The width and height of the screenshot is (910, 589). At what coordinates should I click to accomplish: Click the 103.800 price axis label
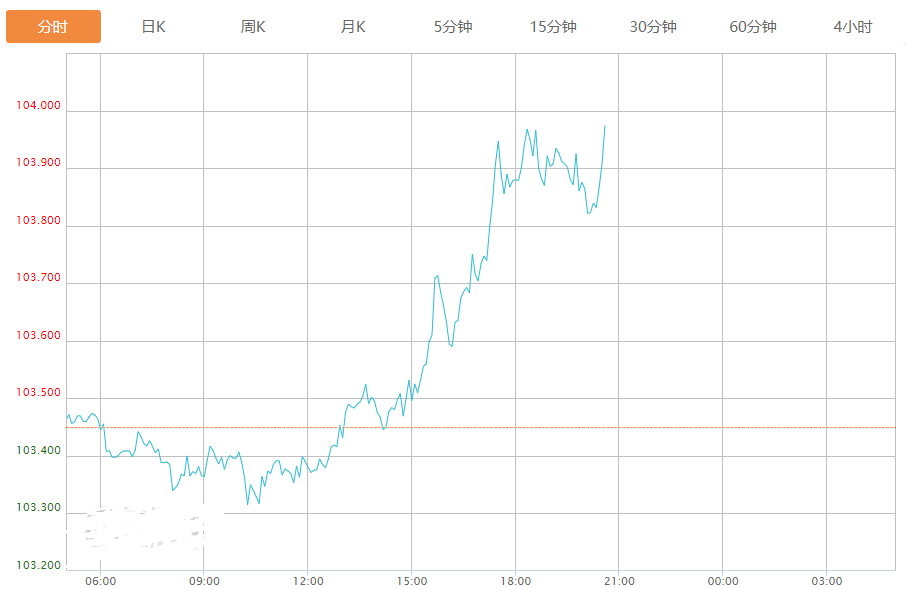[x=38, y=221]
